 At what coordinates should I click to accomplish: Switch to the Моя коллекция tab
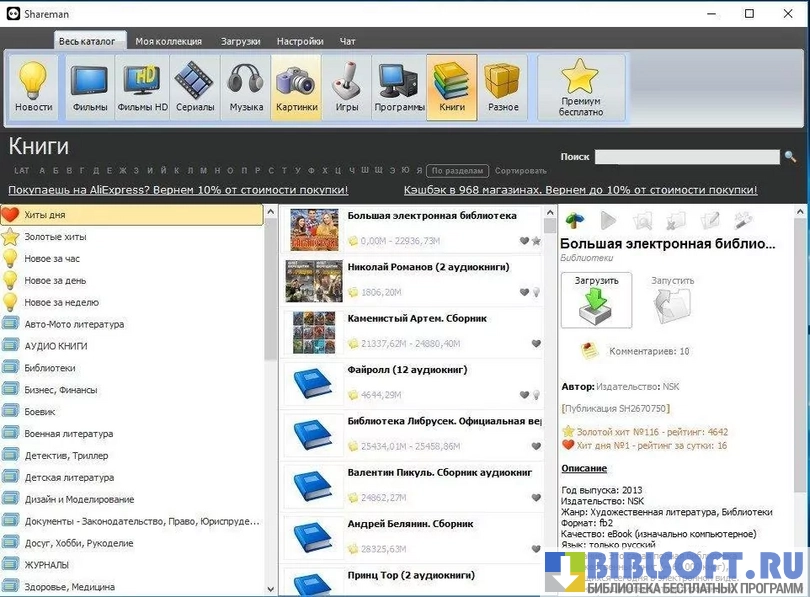(168, 41)
